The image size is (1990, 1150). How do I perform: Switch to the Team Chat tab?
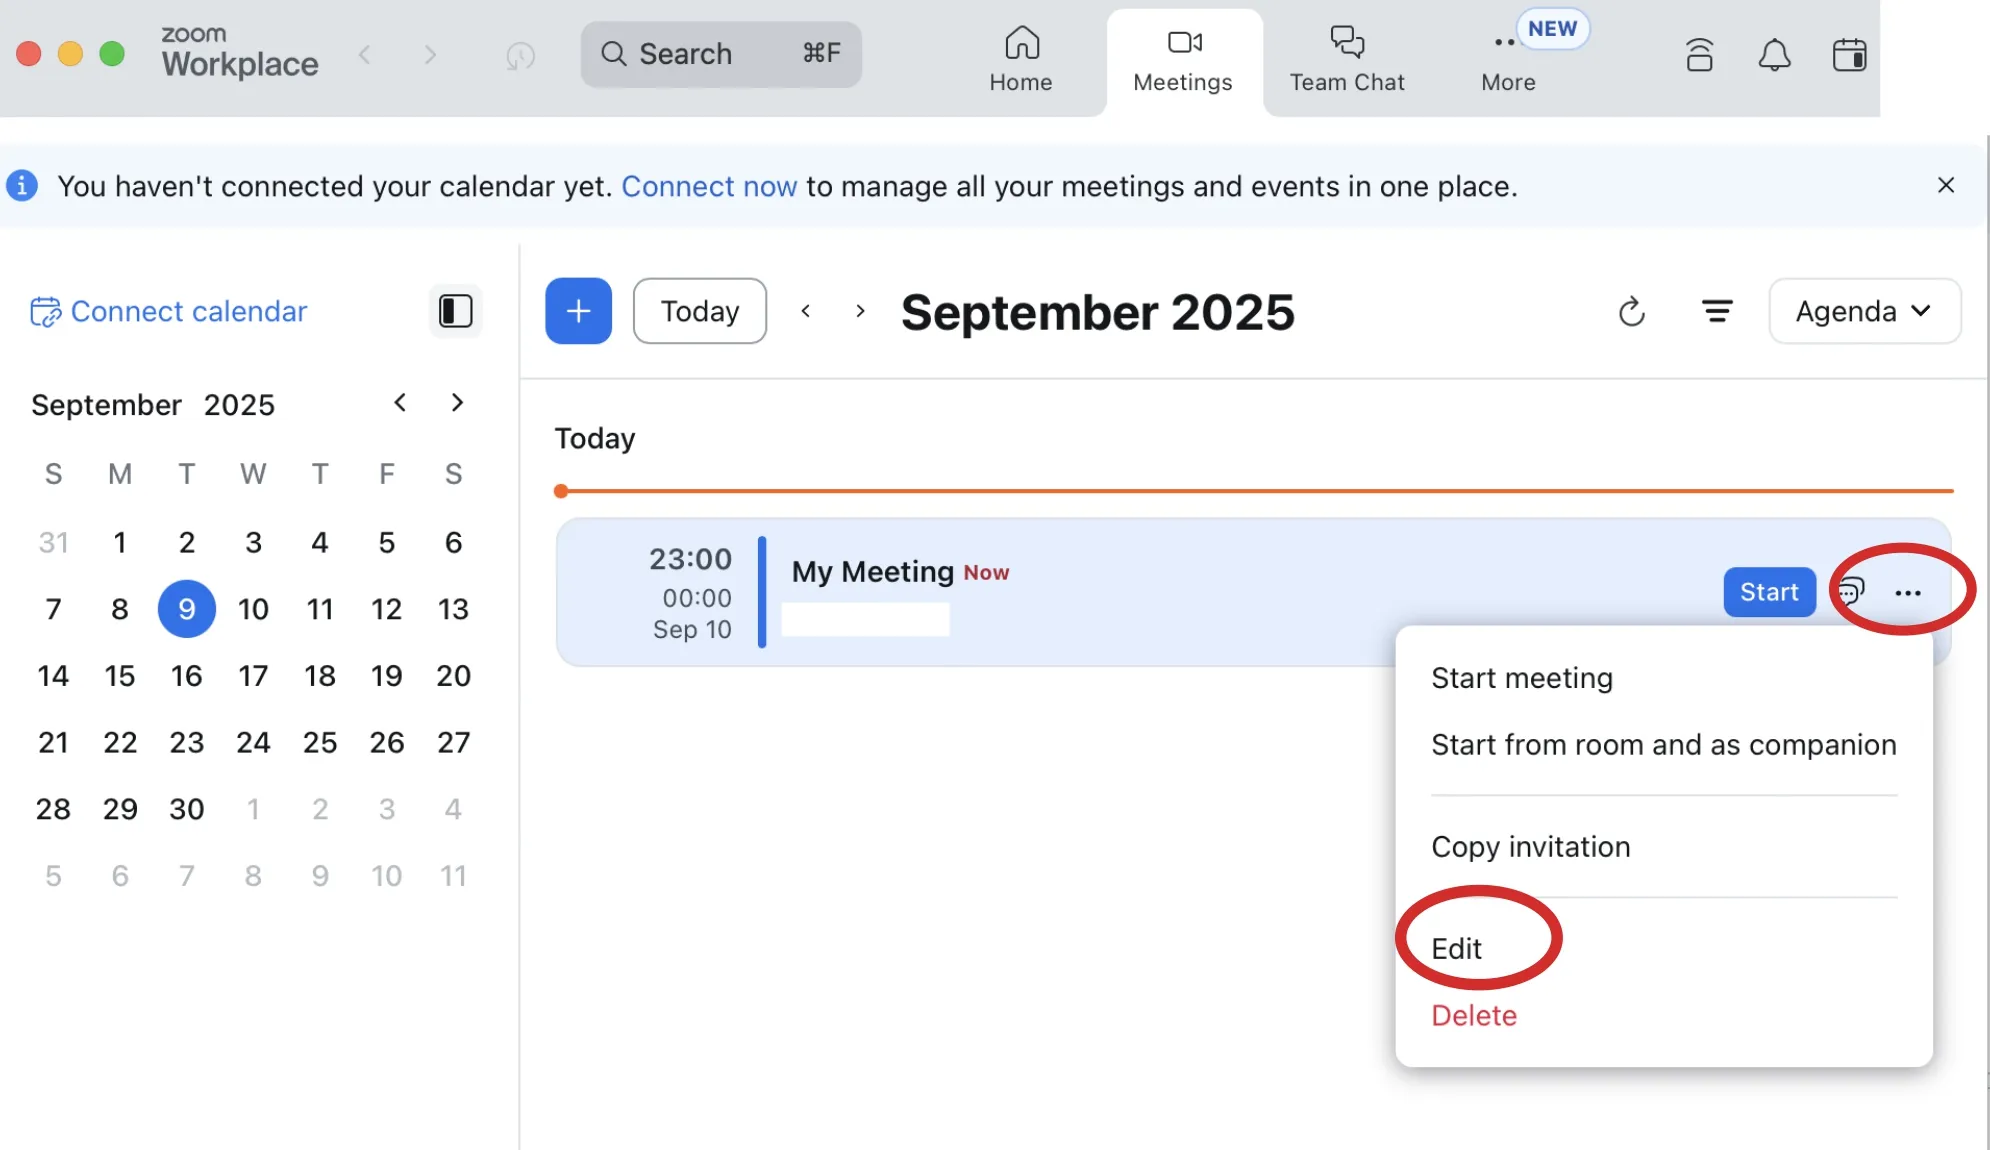coord(1346,60)
